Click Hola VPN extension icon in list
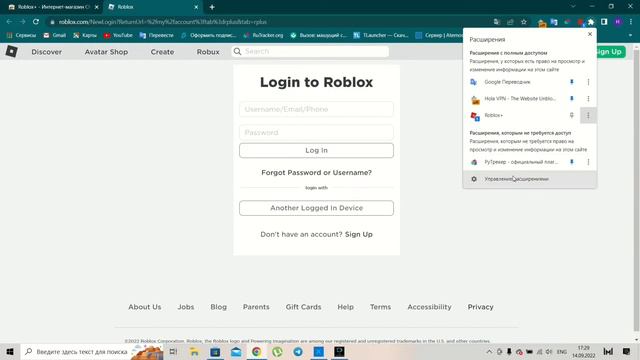 [x=475, y=99]
